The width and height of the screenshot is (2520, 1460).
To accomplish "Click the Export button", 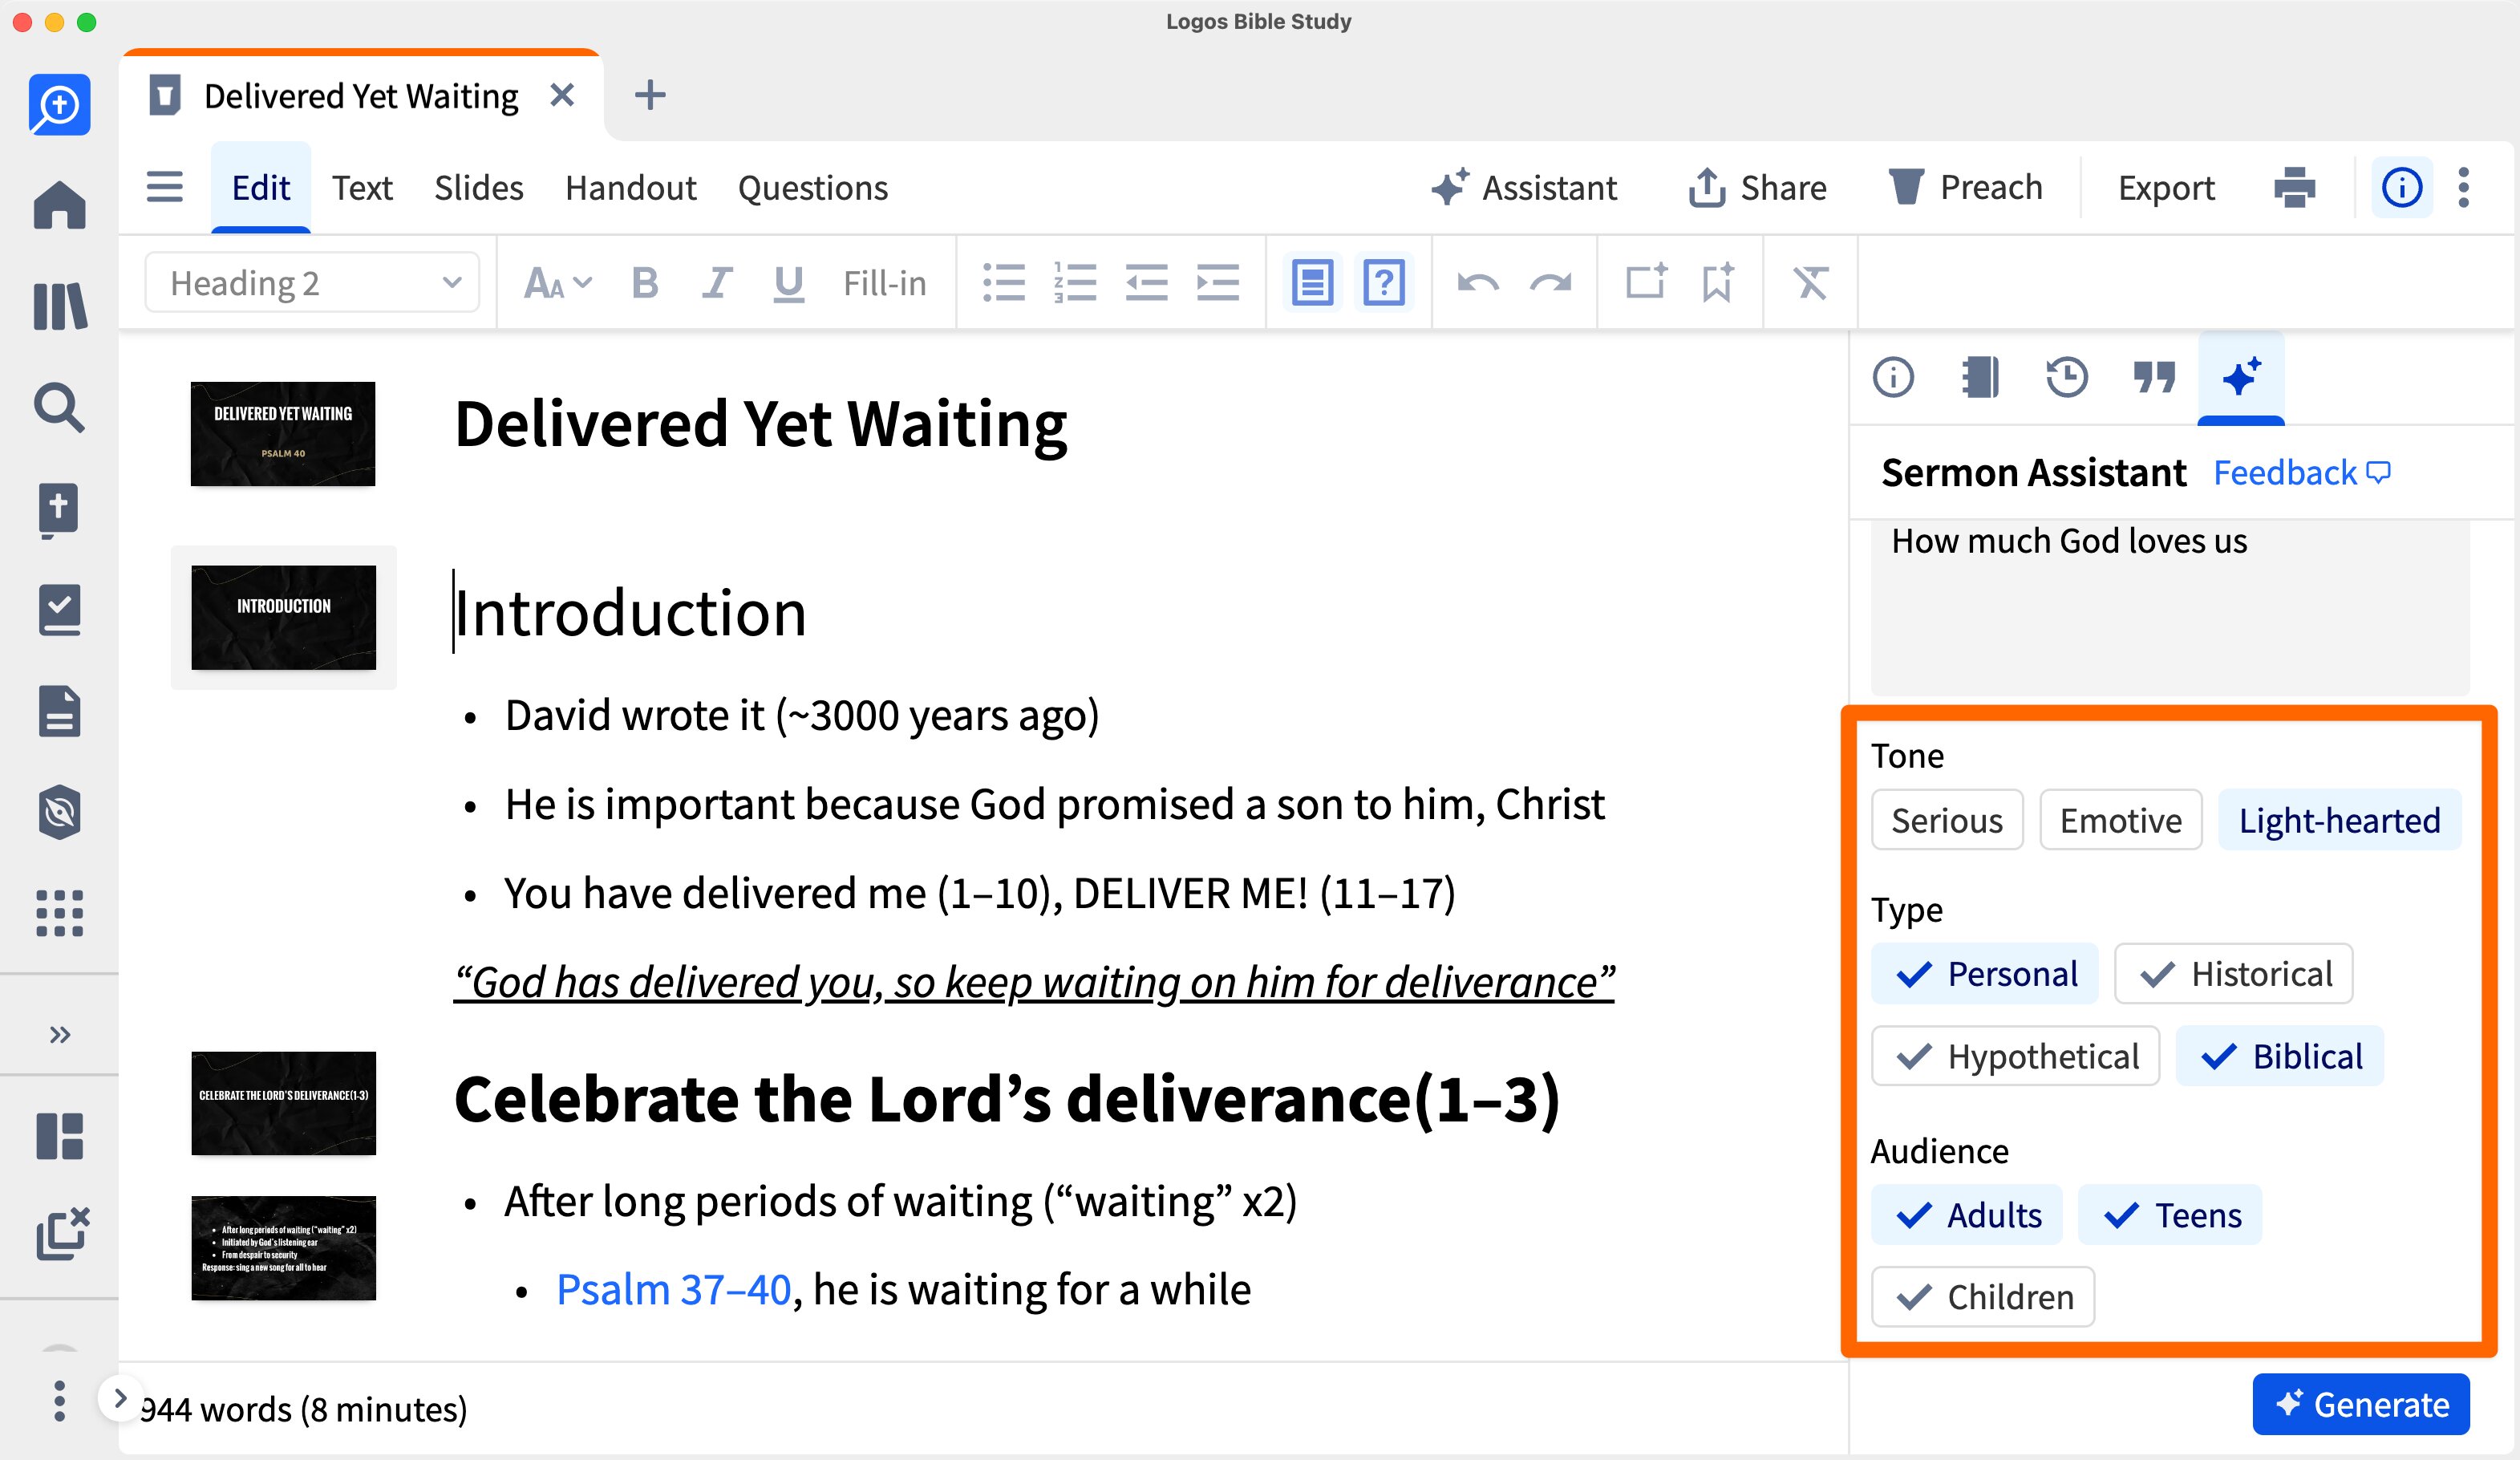I will [2166, 187].
